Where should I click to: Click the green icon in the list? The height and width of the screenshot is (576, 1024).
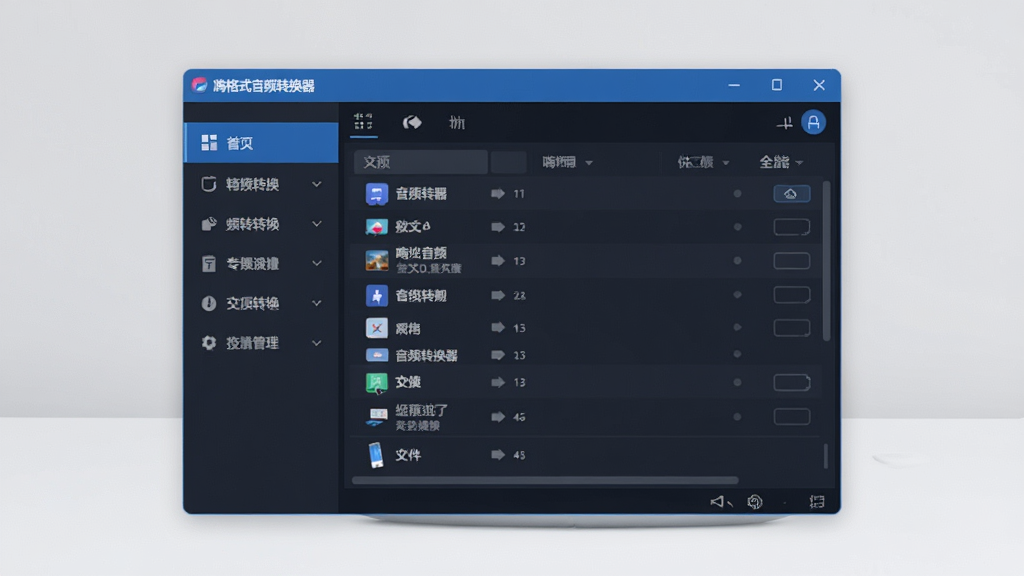coord(377,383)
